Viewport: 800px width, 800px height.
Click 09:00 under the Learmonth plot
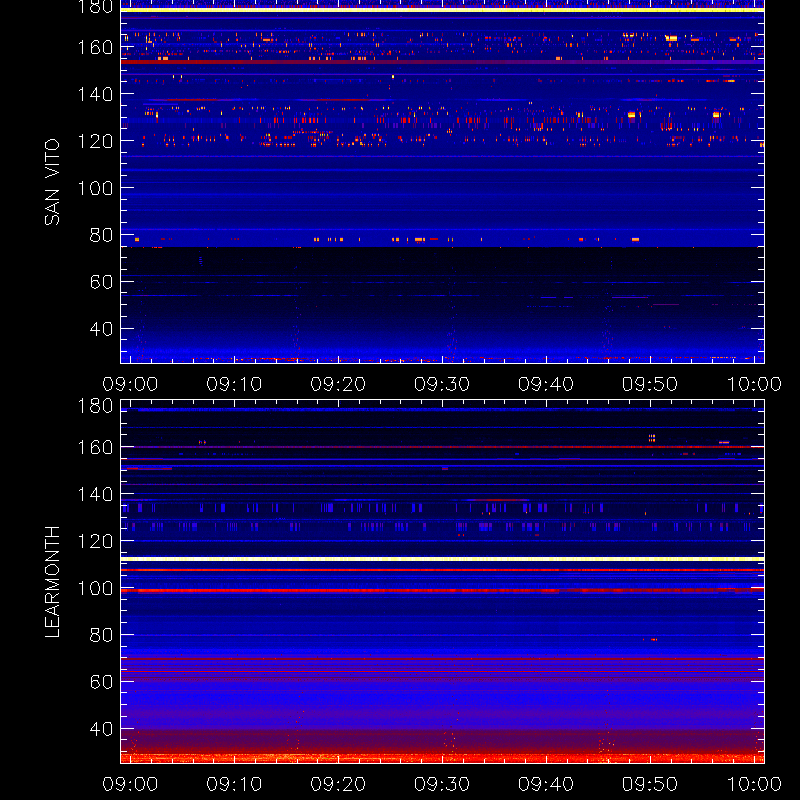coord(130,784)
